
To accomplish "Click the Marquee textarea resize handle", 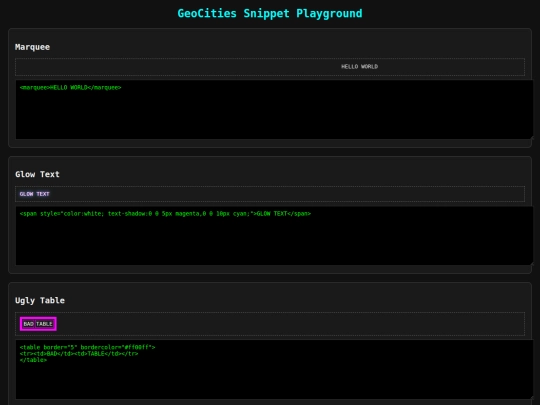I will coord(531,138).
